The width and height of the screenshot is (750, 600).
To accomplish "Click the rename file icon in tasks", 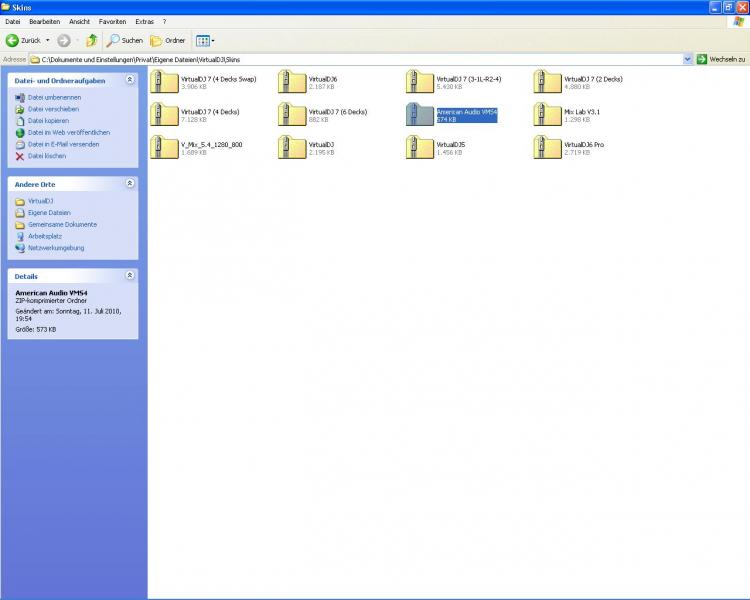I will pos(20,98).
